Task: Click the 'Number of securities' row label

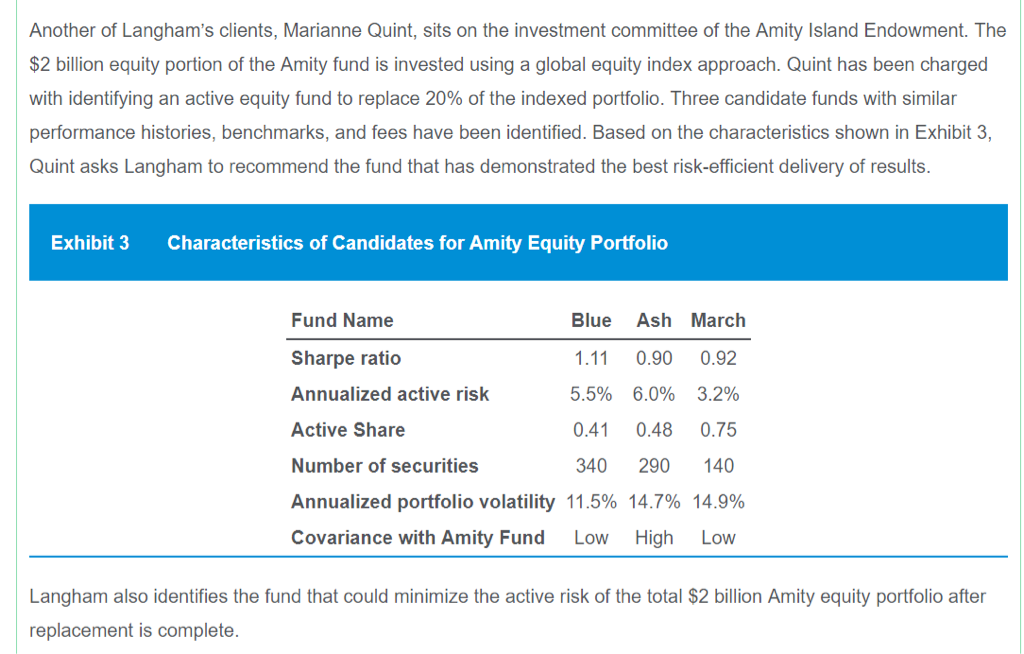Action: 385,466
